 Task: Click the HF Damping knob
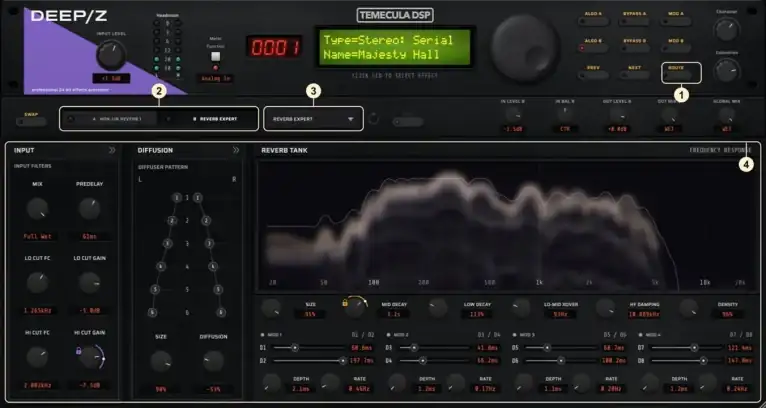tap(605, 308)
